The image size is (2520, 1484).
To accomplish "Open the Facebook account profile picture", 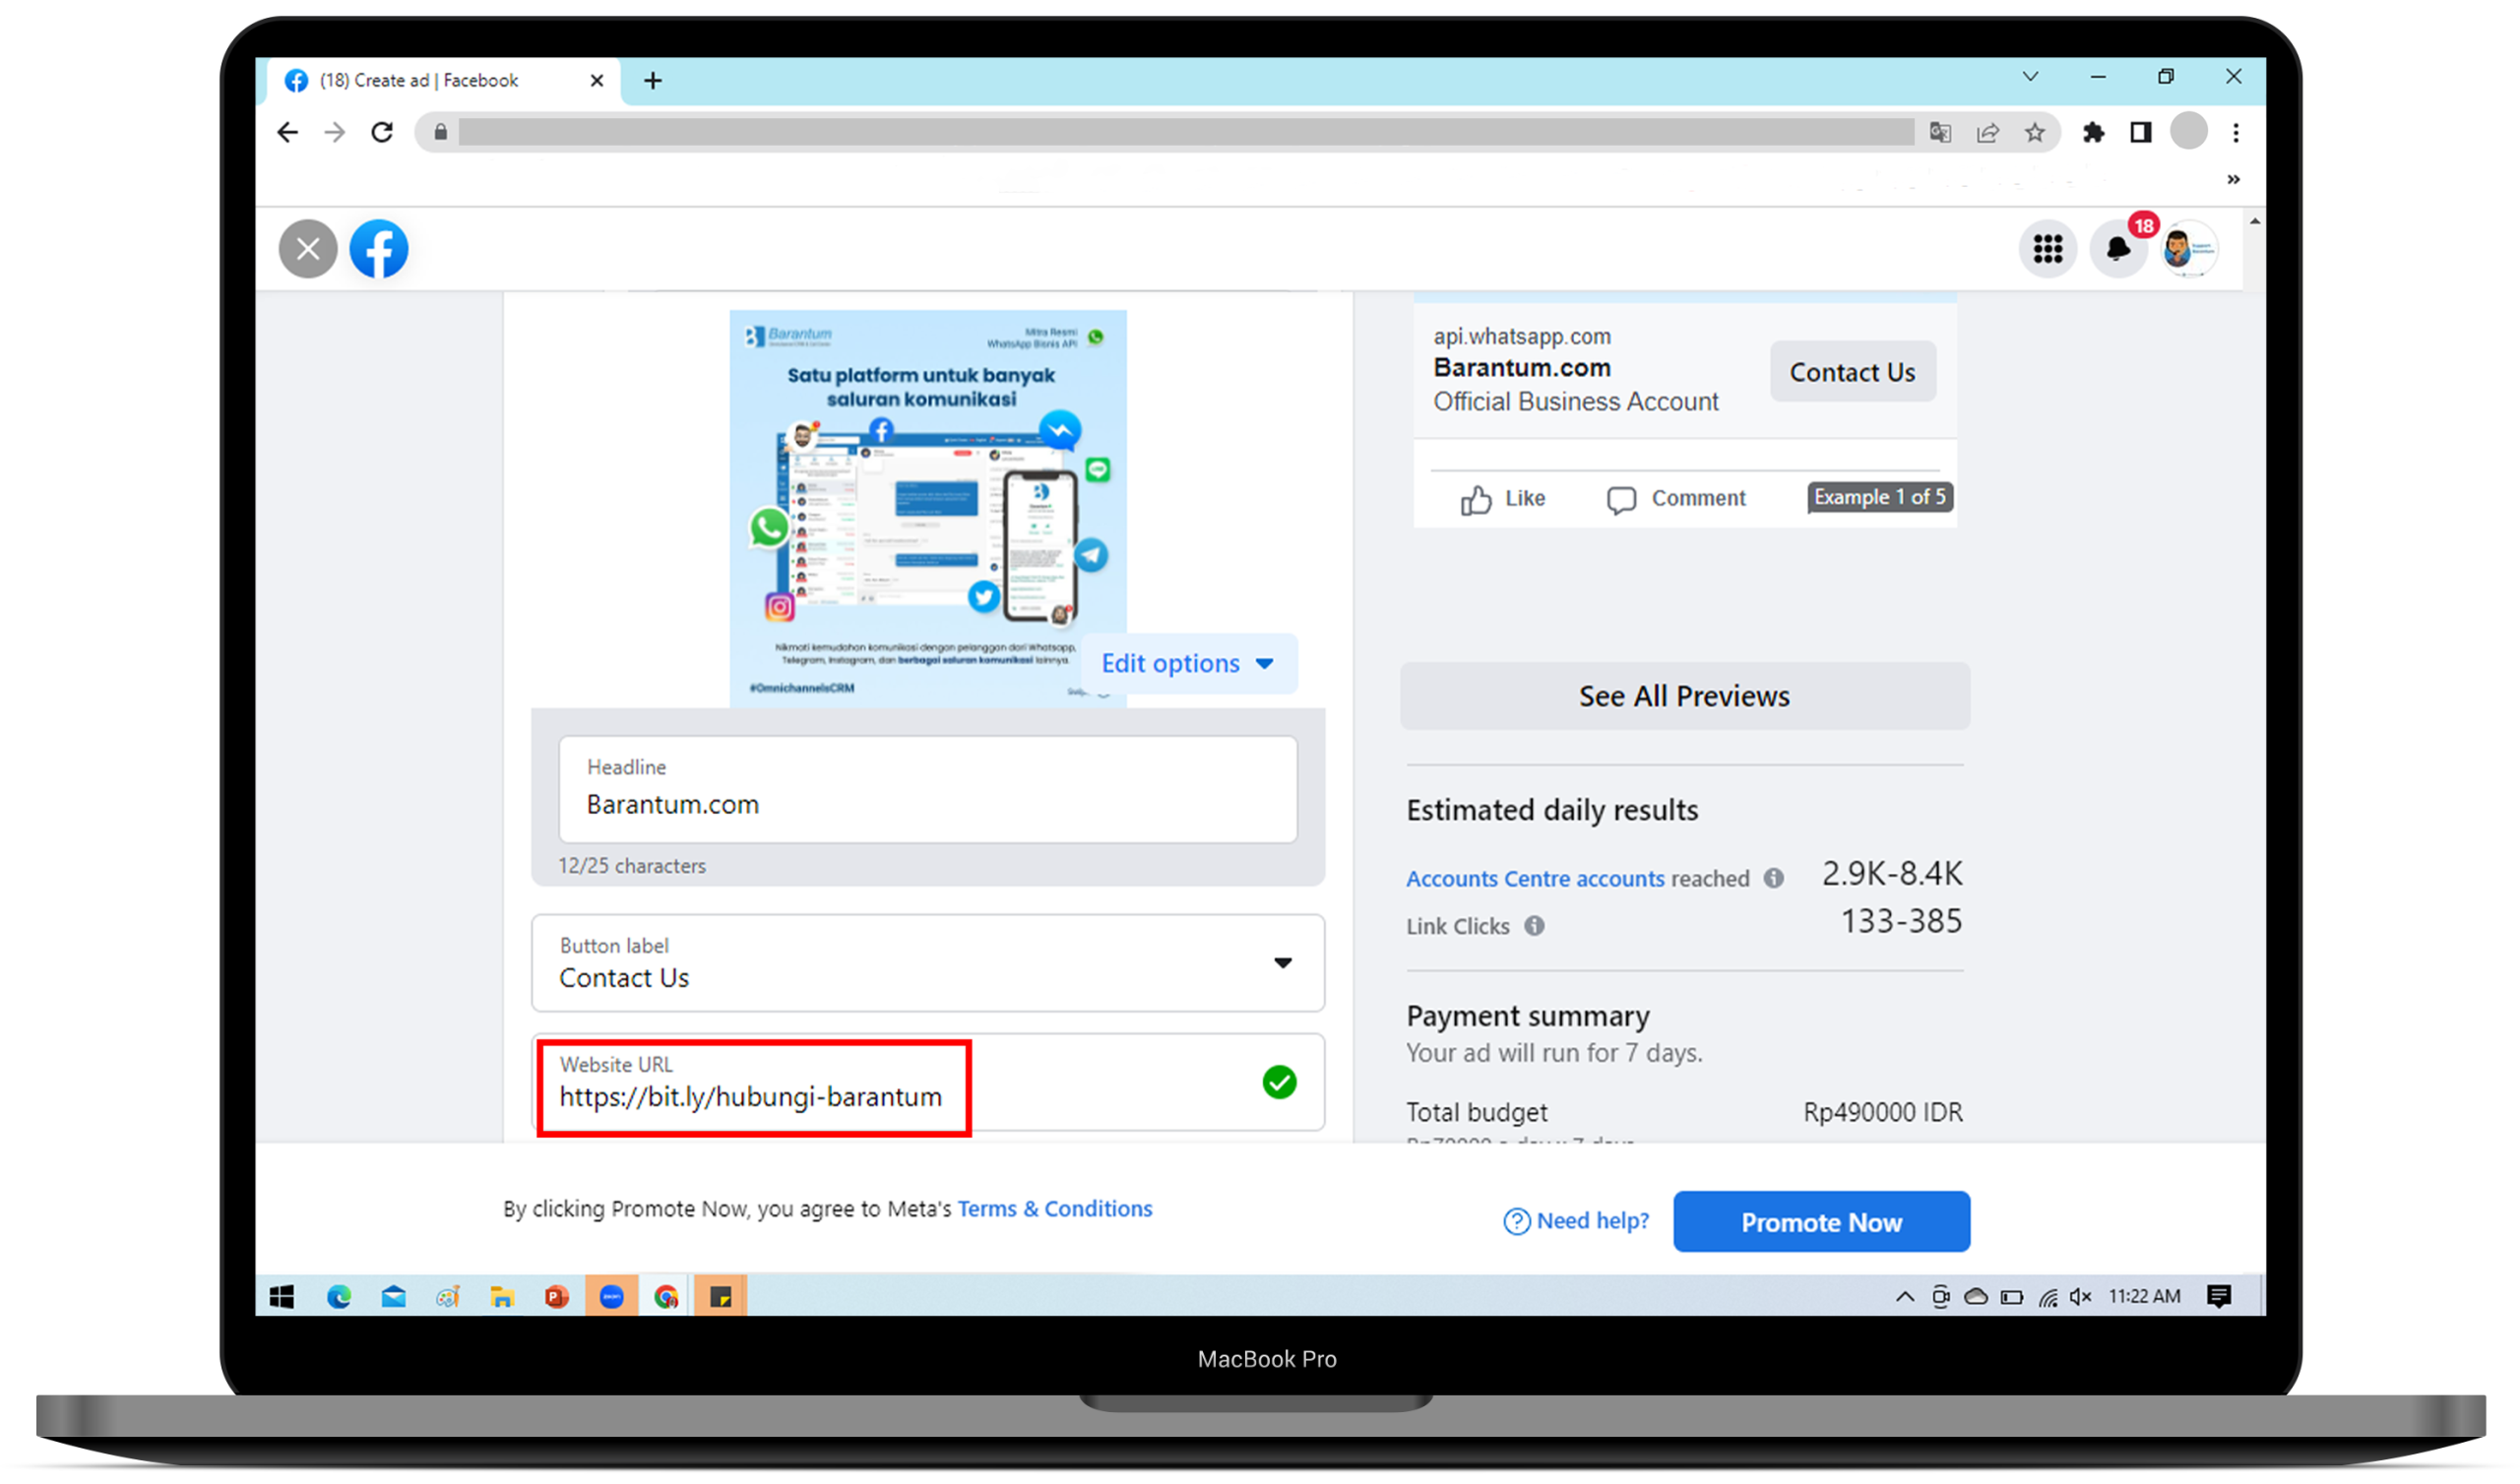I will tap(2188, 249).
